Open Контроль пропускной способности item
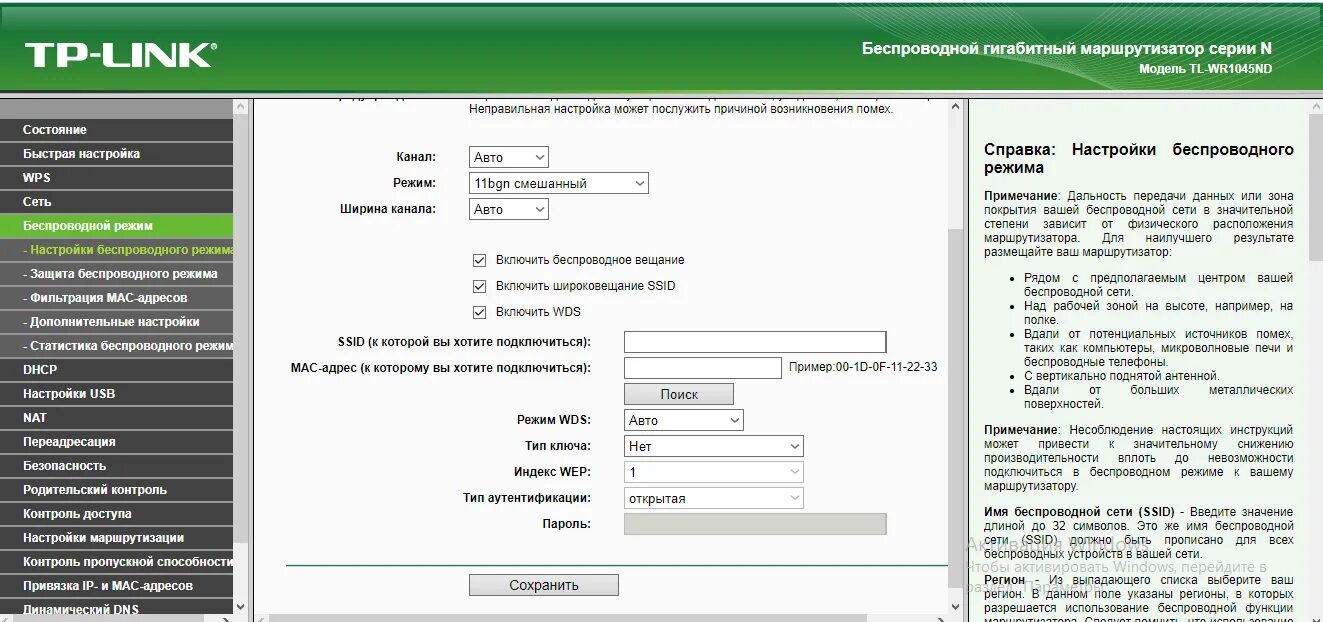Image resolution: width=1323 pixels, height=622 pixels. tap(116, 562)
